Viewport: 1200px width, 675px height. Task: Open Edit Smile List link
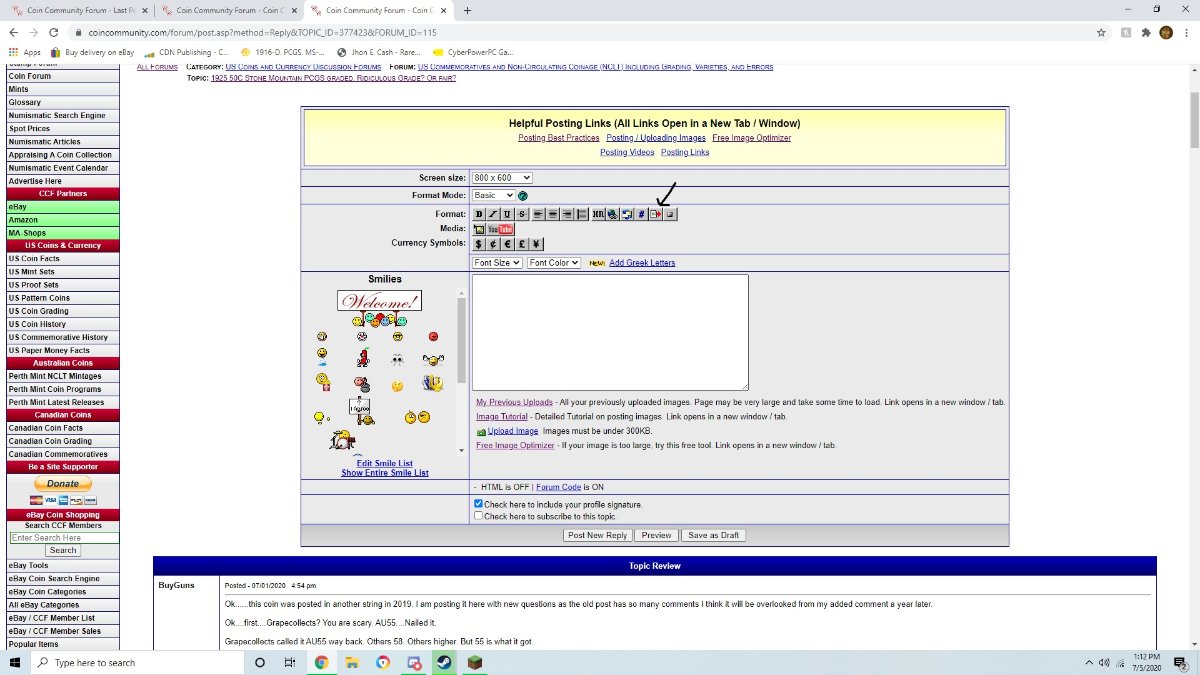tap(385, 464)
